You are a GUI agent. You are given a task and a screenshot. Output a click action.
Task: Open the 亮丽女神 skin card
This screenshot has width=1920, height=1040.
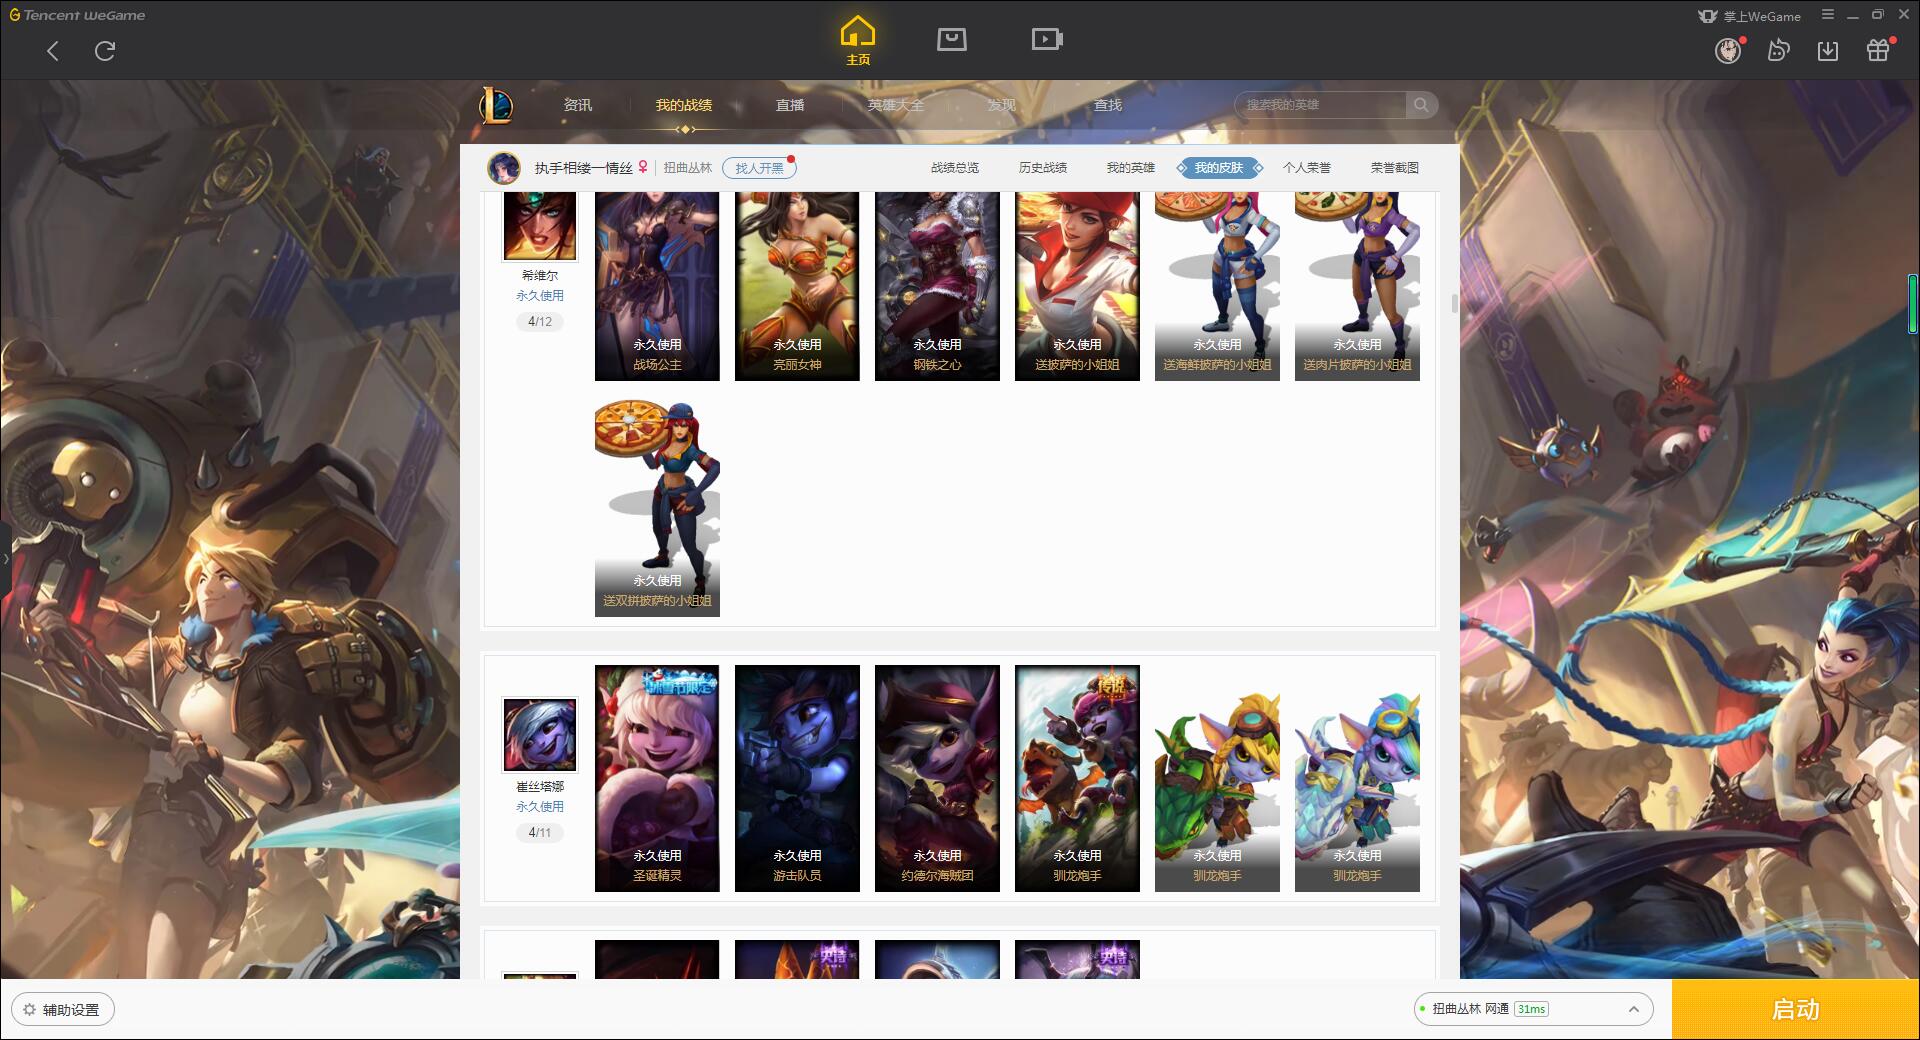point(797,286)
